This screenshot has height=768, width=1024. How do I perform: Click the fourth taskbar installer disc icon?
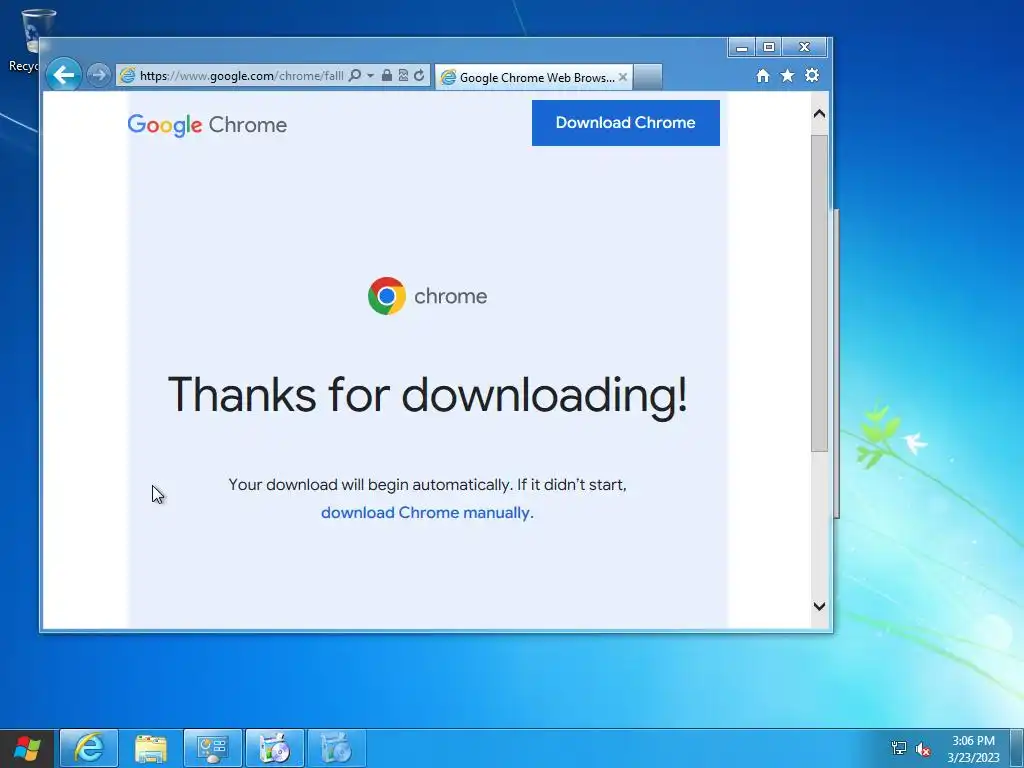[x=274, y=748]
